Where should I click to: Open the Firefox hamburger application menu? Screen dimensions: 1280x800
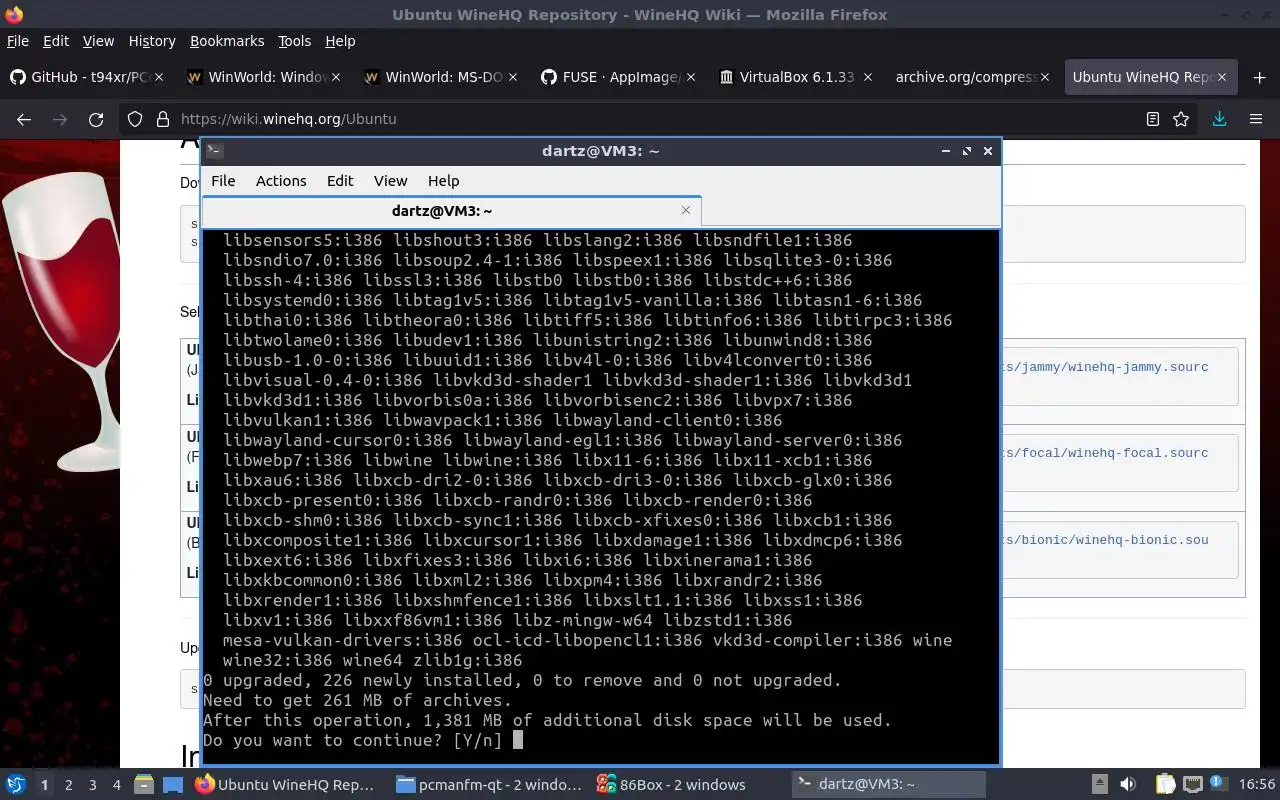tap(1256, 119)
